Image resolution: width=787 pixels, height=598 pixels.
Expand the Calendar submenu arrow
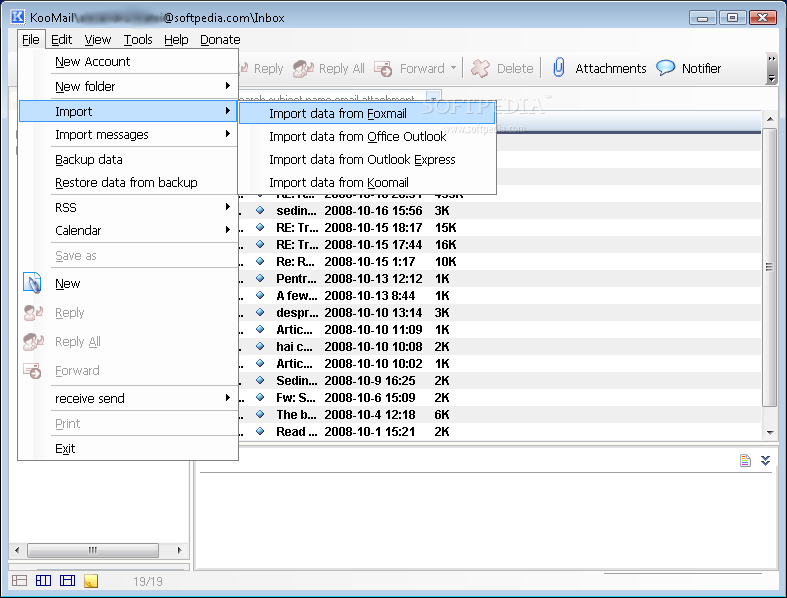pos(228,230)
